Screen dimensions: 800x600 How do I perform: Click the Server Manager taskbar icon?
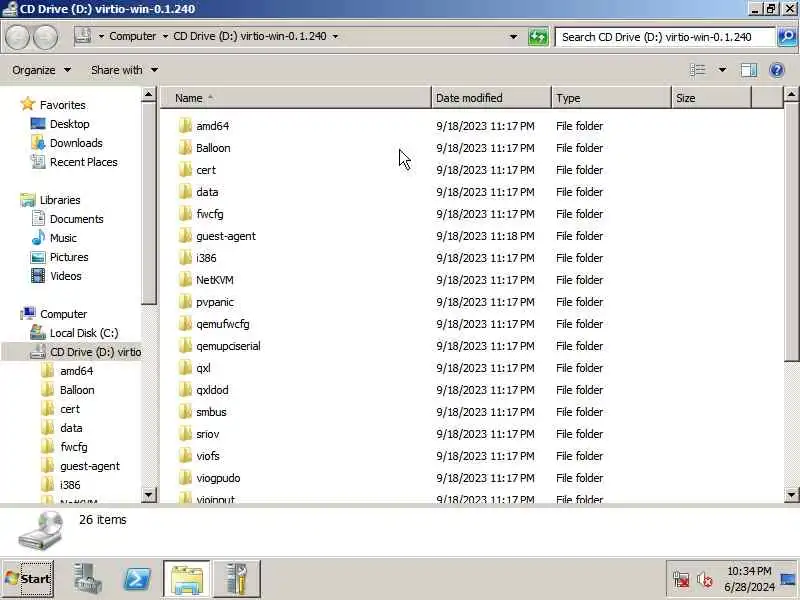click(87, 579)
